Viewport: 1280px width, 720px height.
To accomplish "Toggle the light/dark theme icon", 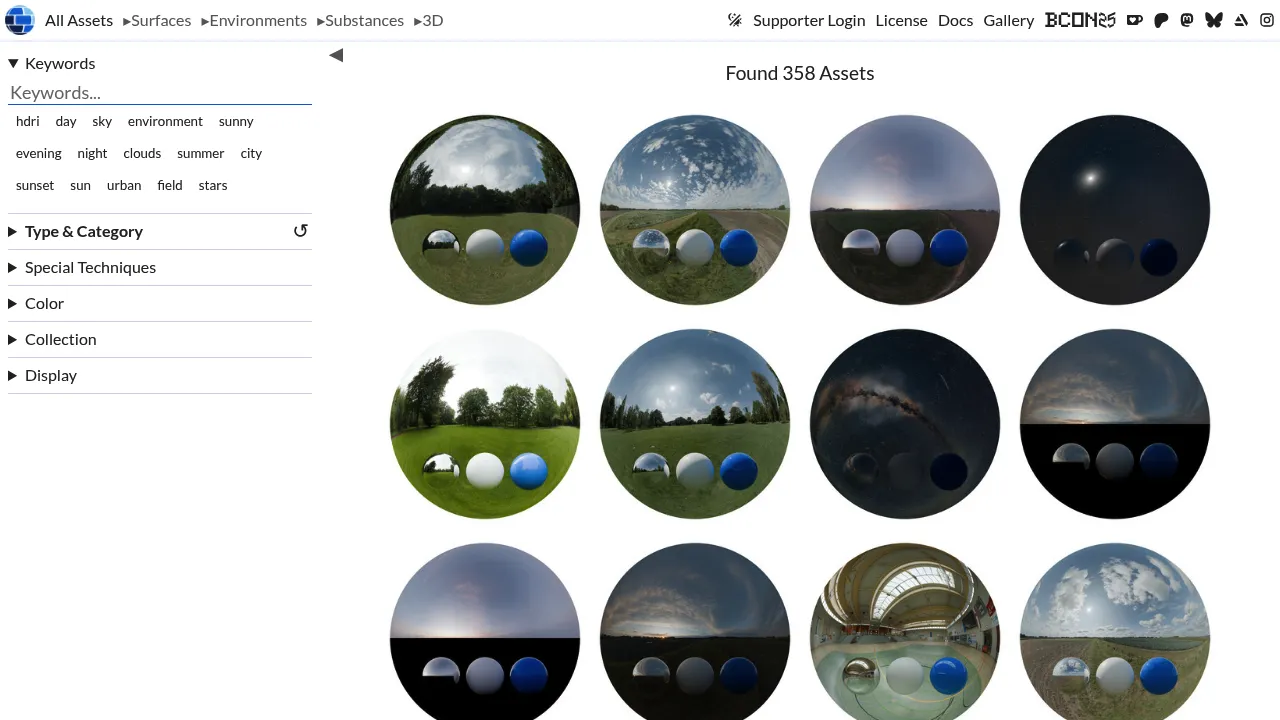I will [x=735, y=20].
